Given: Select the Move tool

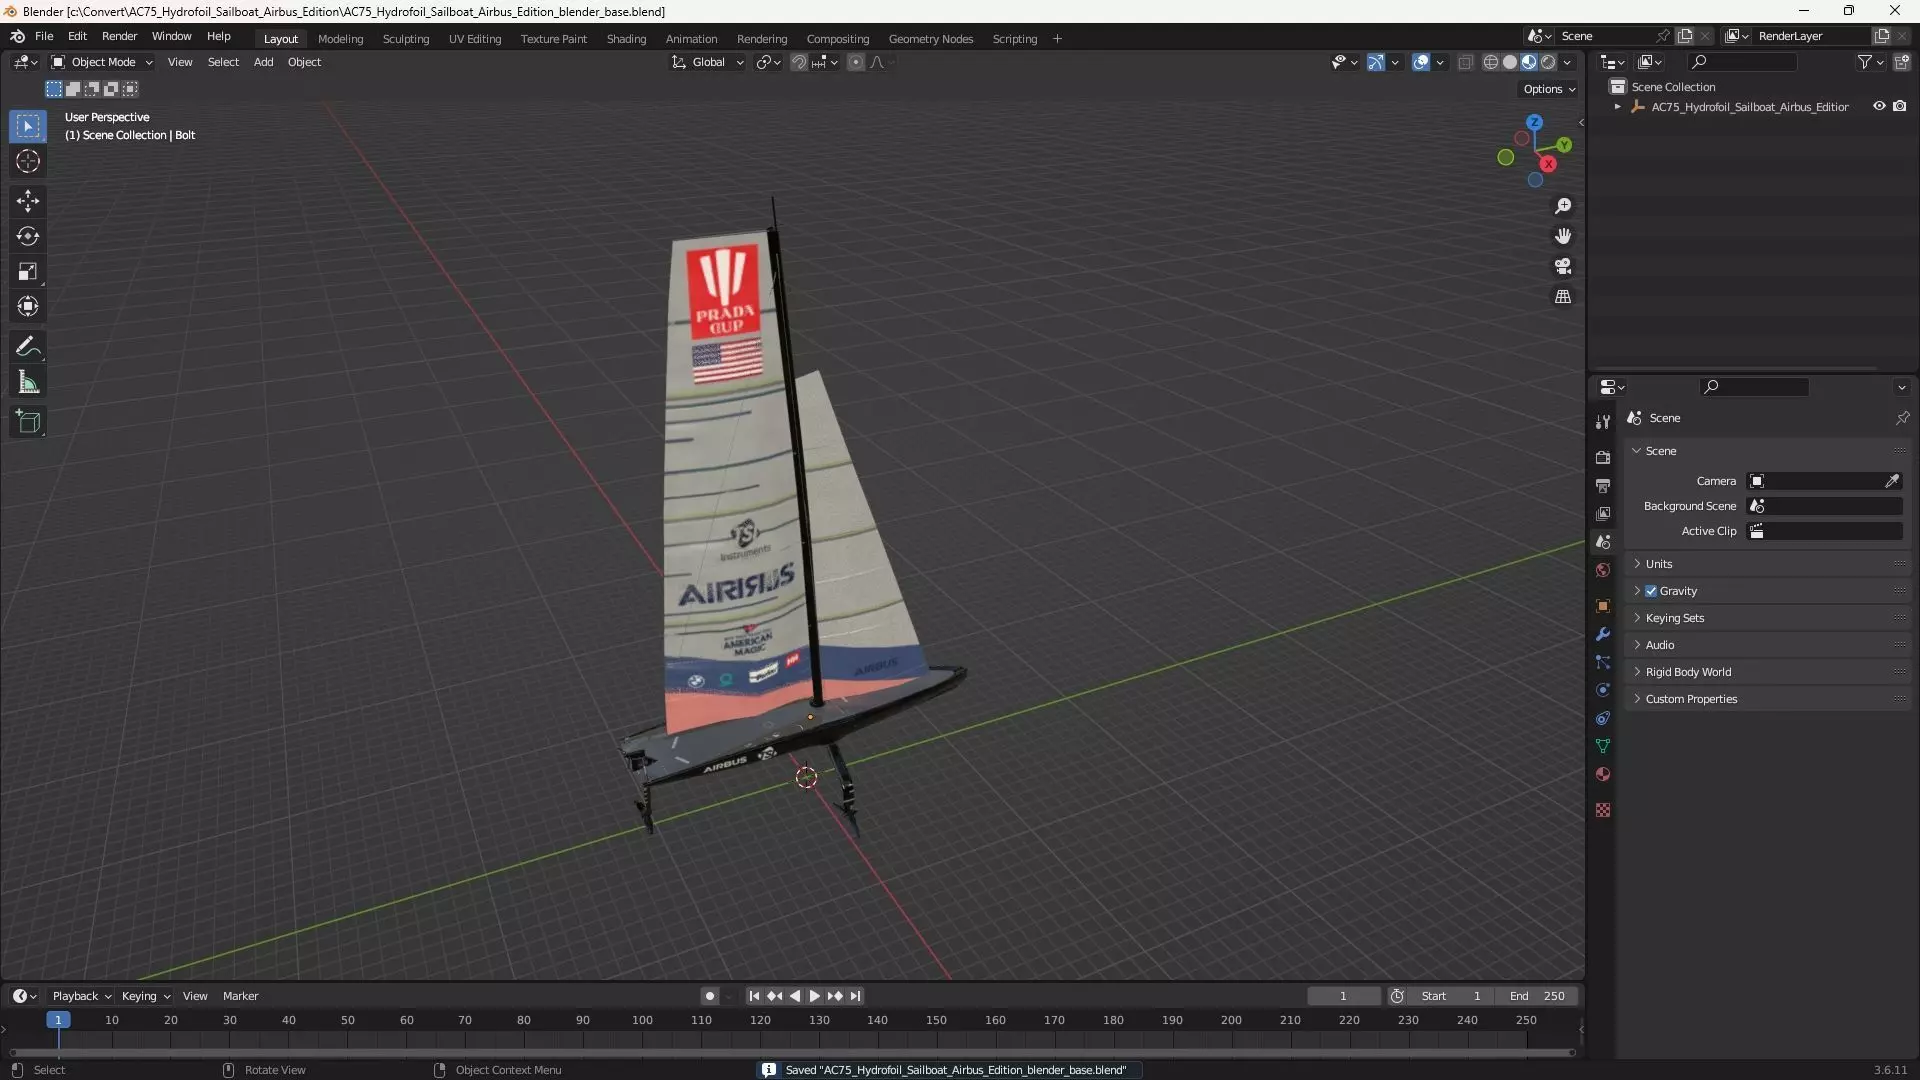Looking at the screenshot, I should tap(28, 201).
